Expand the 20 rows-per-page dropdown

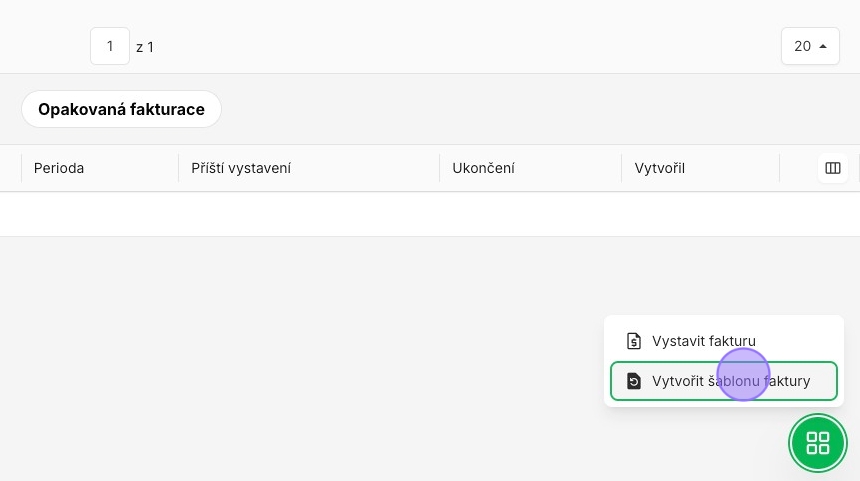[x=810, y=46]
